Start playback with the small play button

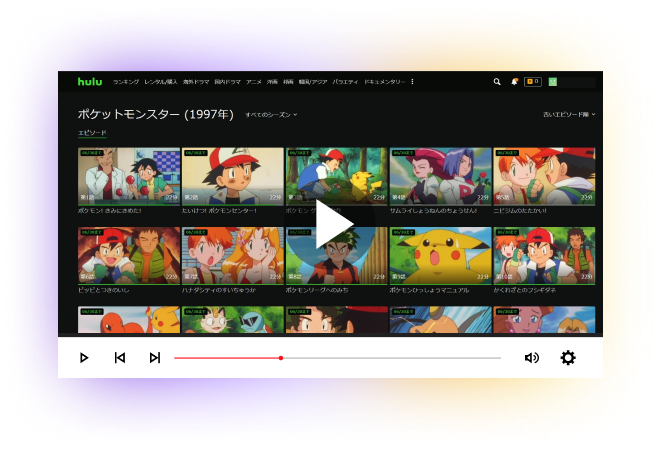click(x=84, y=358)
